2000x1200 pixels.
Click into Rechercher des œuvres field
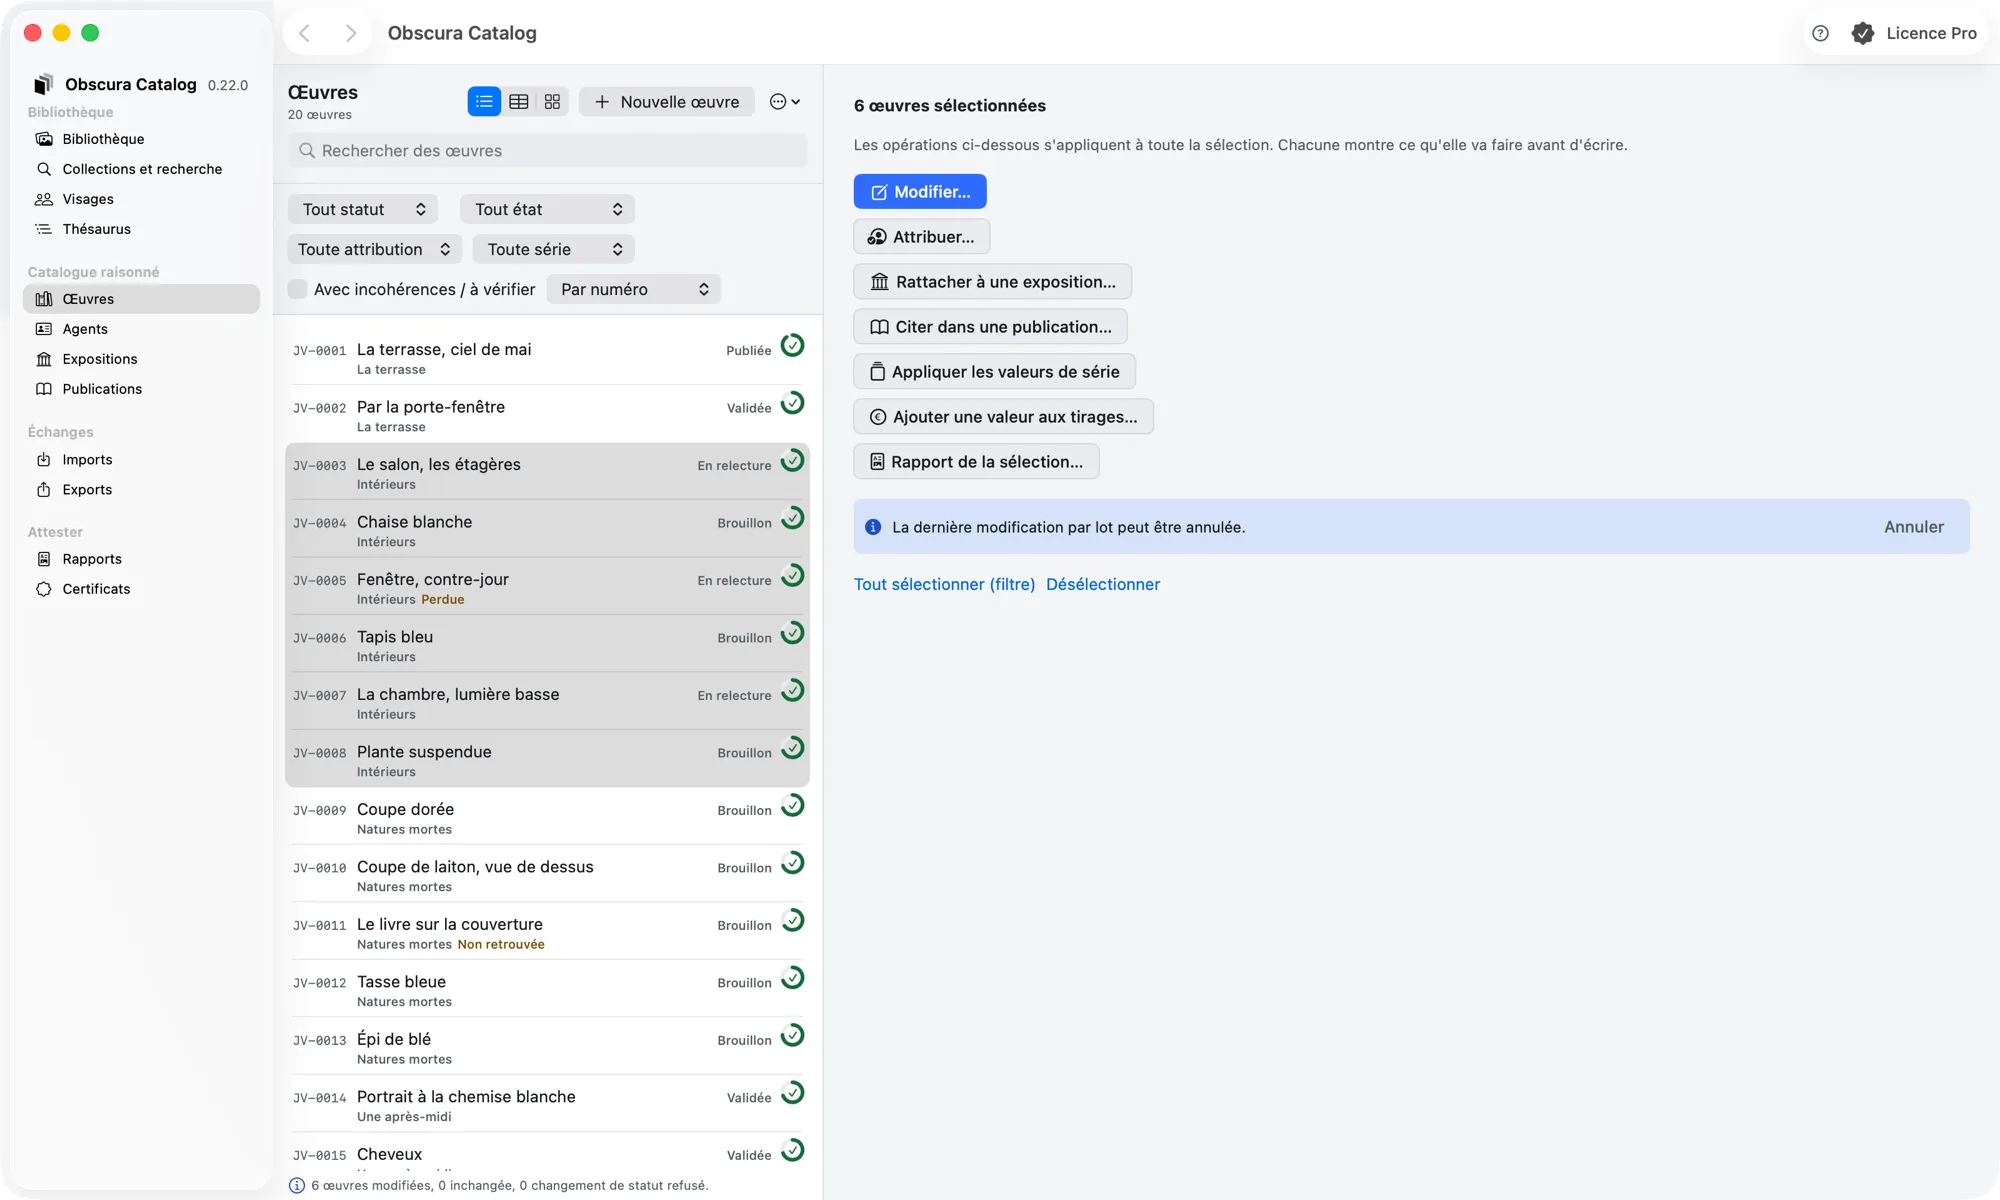pos(548,151)
